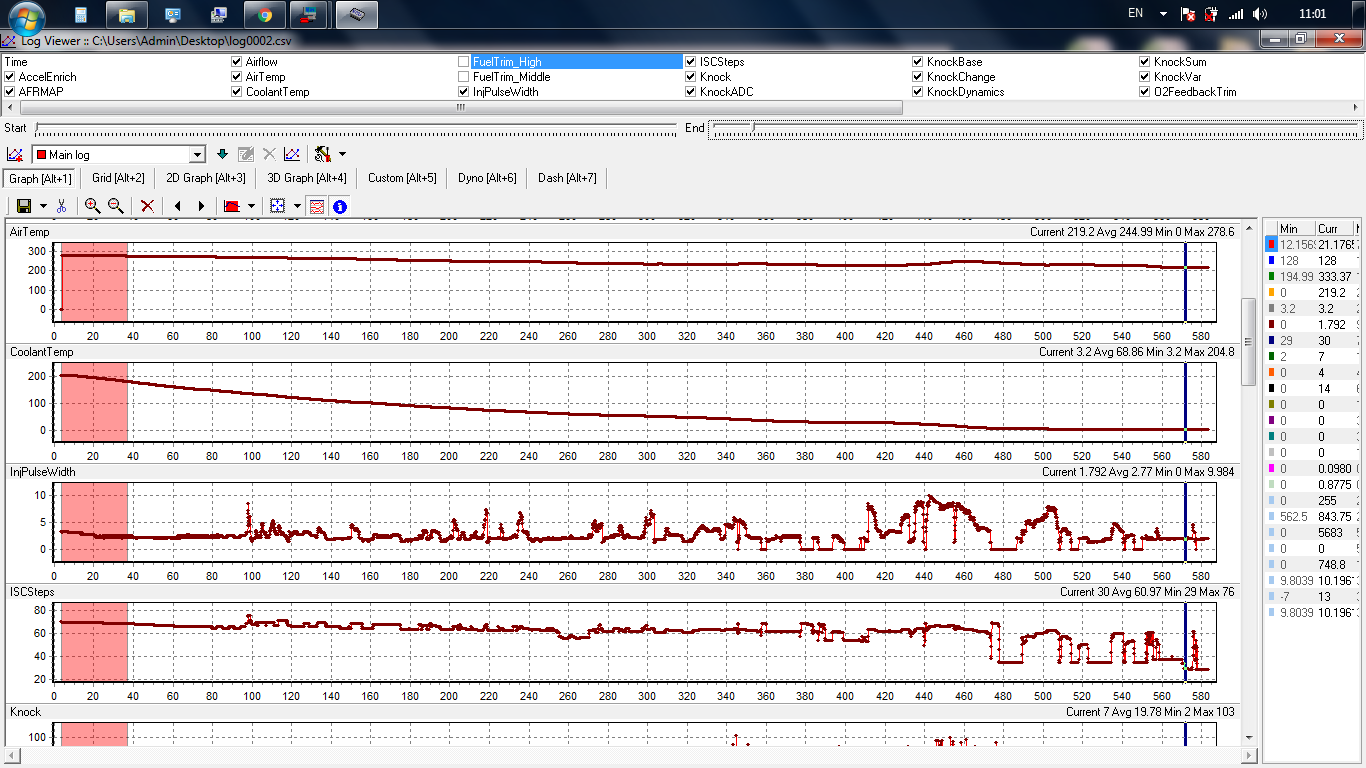Click the red X delete icon
The height and width of the screenshot is (768, 1366).
147,206
